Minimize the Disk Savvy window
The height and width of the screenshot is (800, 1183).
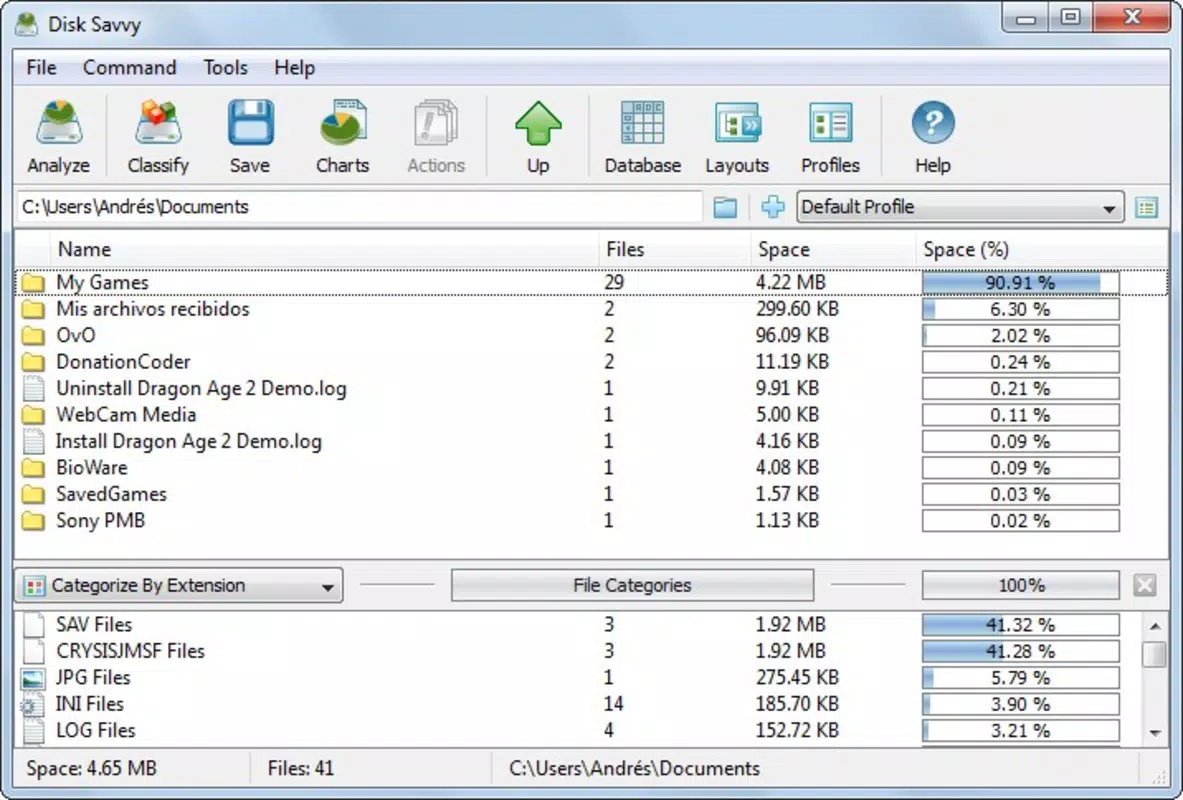1026,17
